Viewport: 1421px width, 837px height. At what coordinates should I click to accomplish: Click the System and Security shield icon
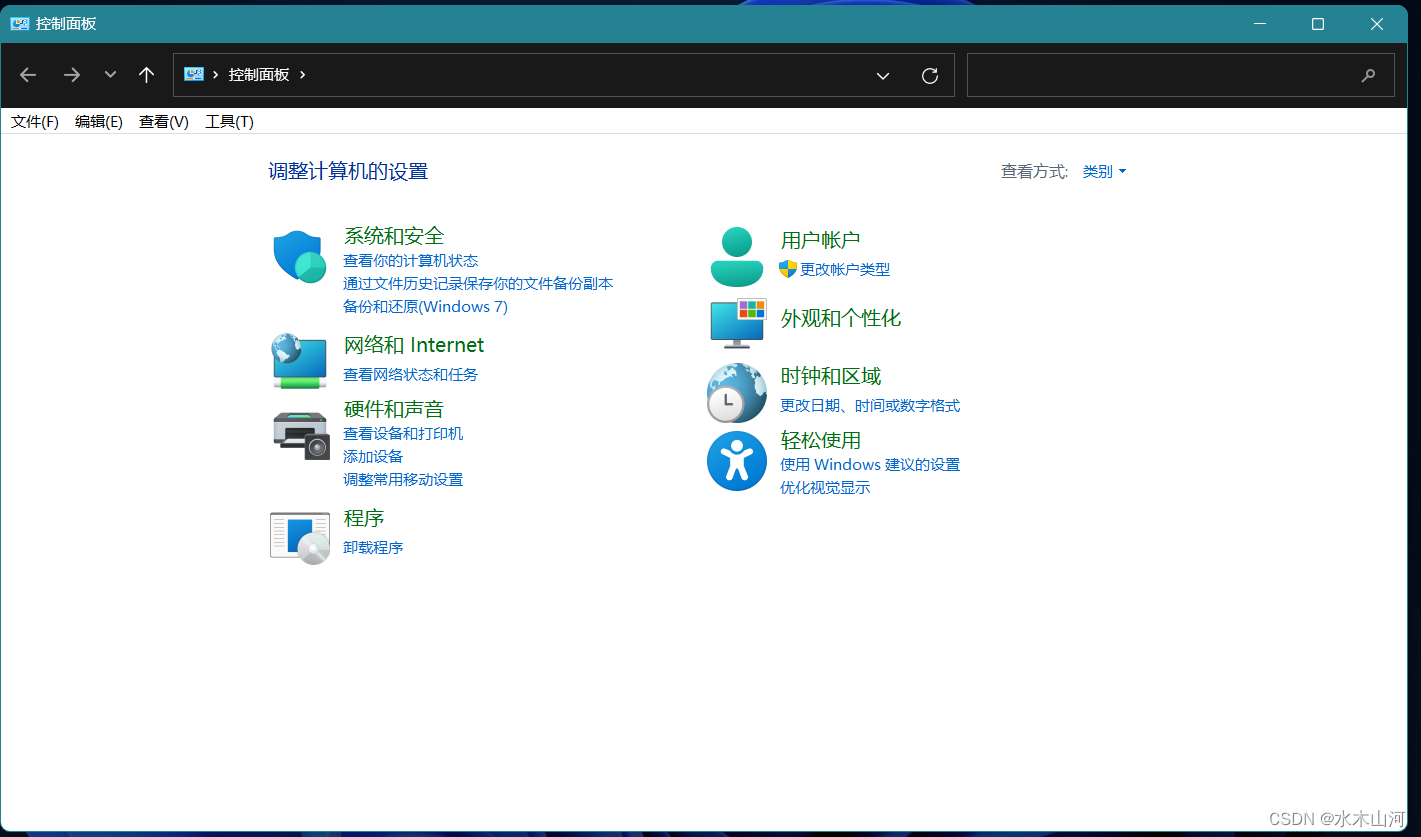[x=300, y=257]
